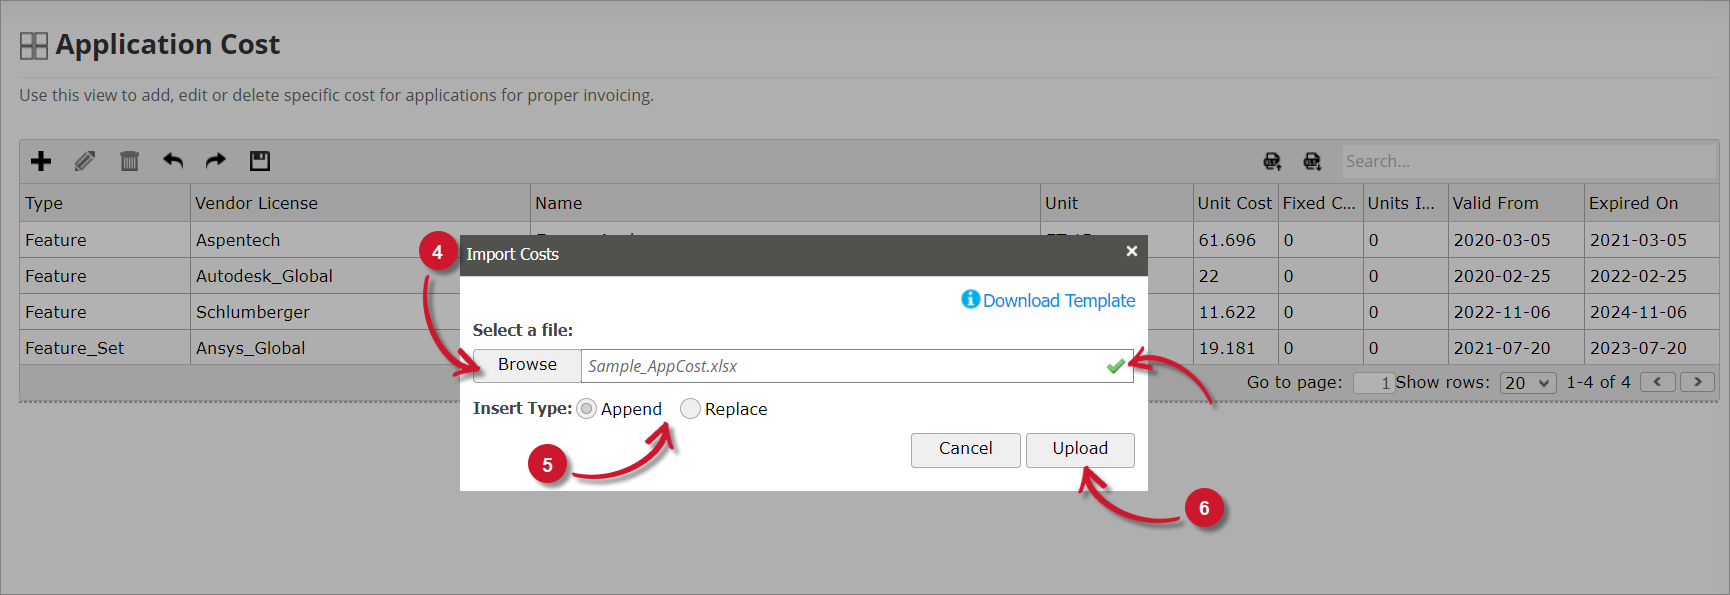Click the redo arrow icon

216,161
